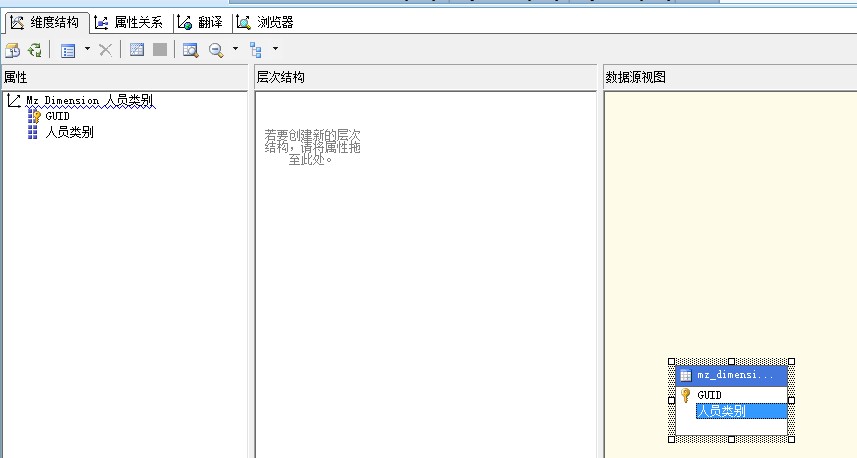Click the Delete X toolbar icon
The height and width of the screenshot is (458, 857).
click(x=105, y=50)
